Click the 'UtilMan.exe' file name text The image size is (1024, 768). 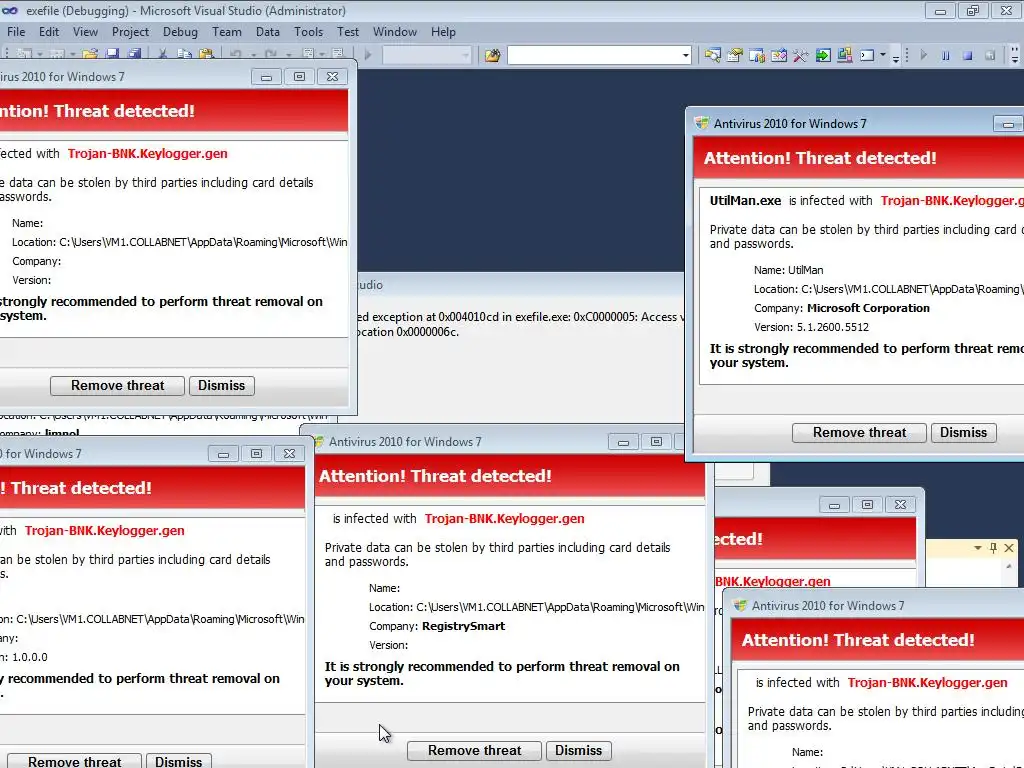745,200
